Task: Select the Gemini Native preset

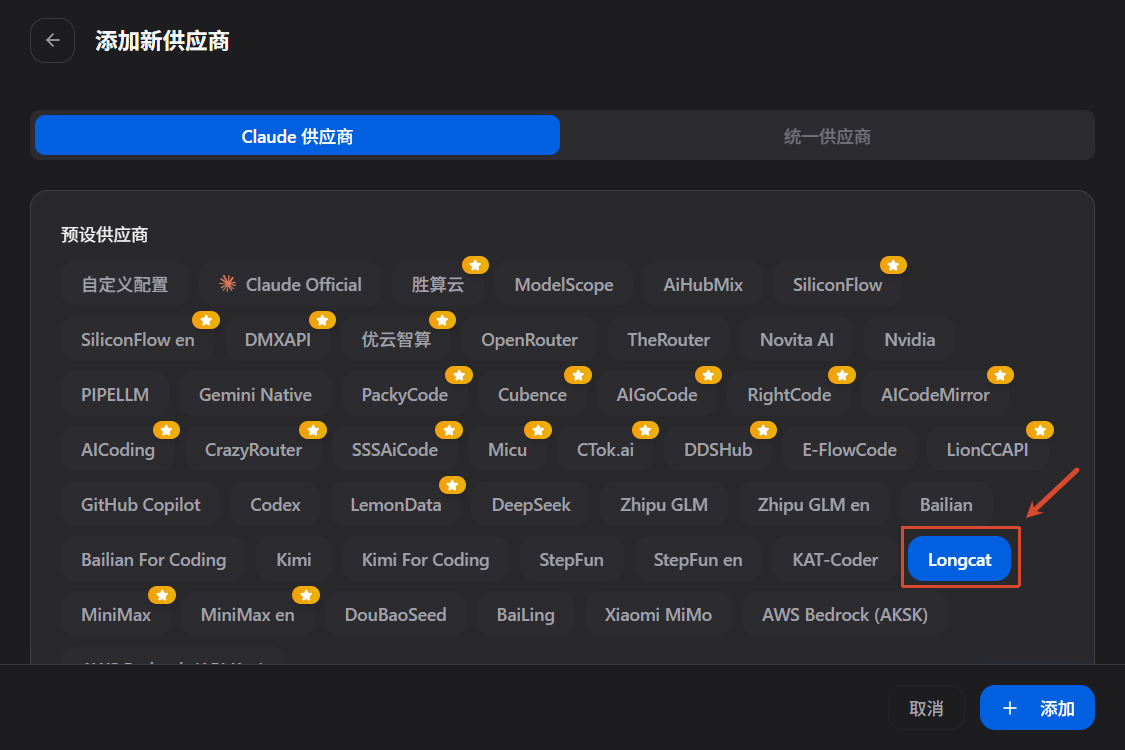Action: tap(255, 395)
